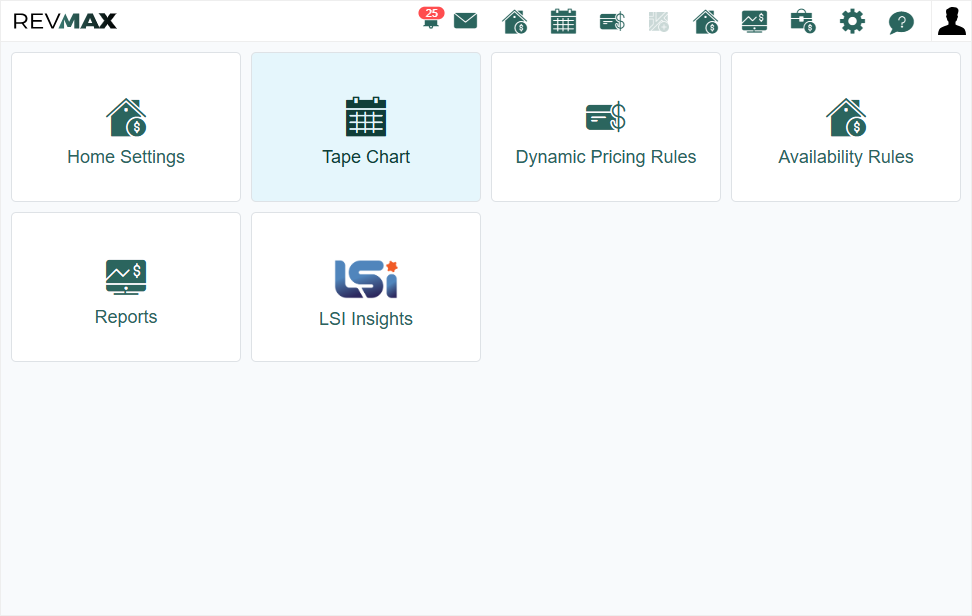The image size is (972, 616).
Task: Open the Availability Rules card
Action: [846, 127]
